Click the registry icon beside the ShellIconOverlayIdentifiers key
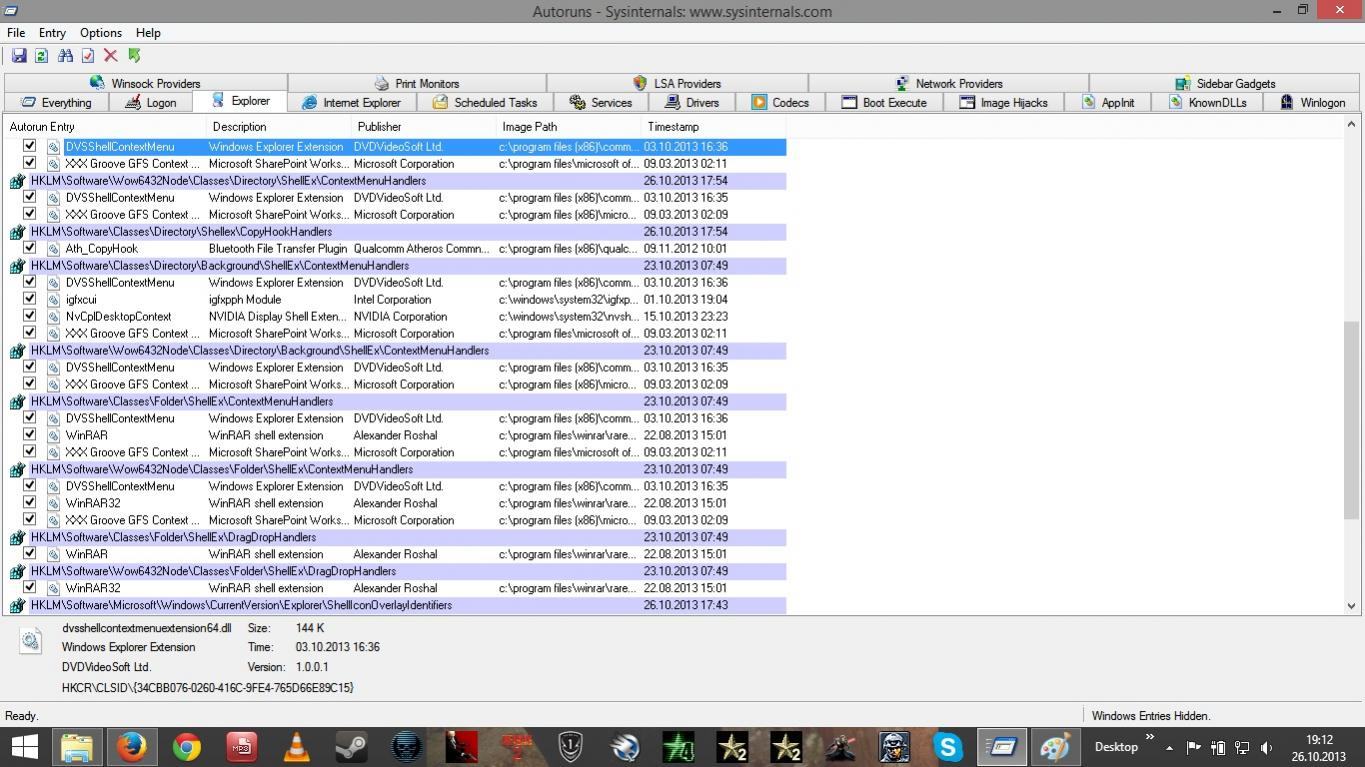Viewport: 1365px width, 767px height. click(x=17, y=606)
